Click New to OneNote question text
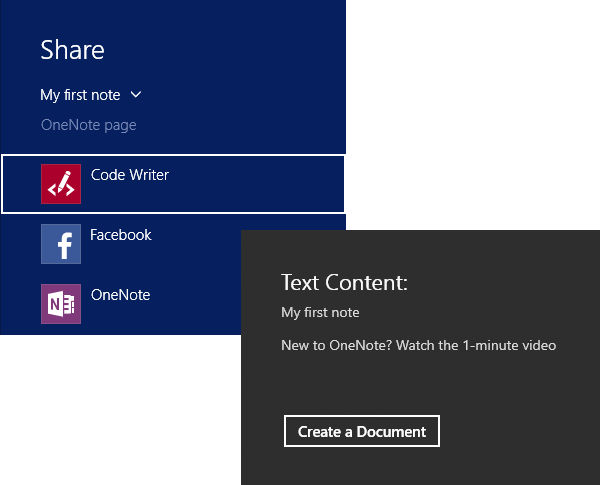The height and width of the screenshot is (485, 600). click(x=337, y=345)
